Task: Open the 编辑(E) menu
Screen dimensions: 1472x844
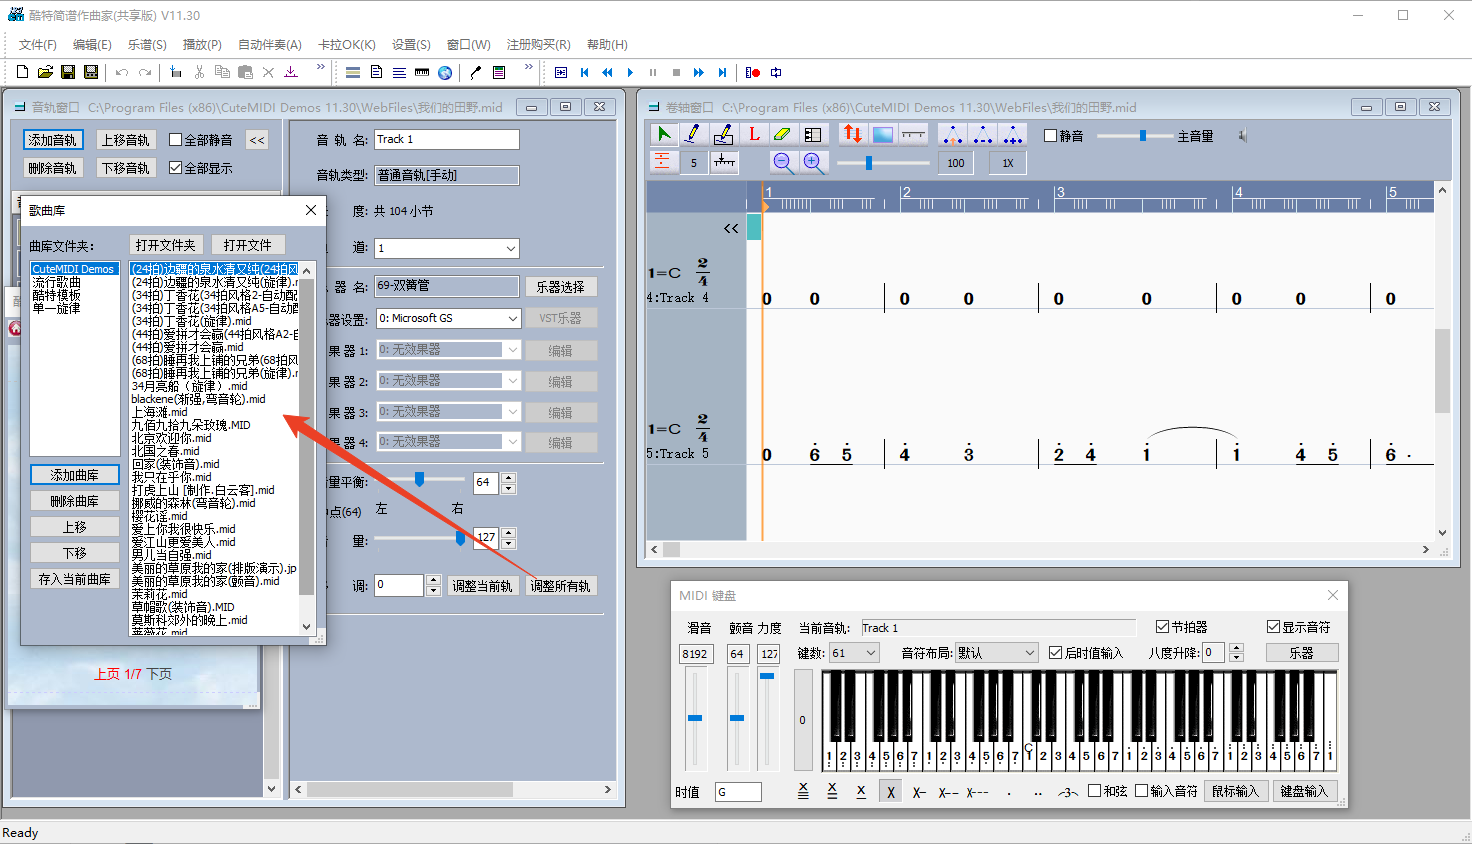Action: (92, 44)
